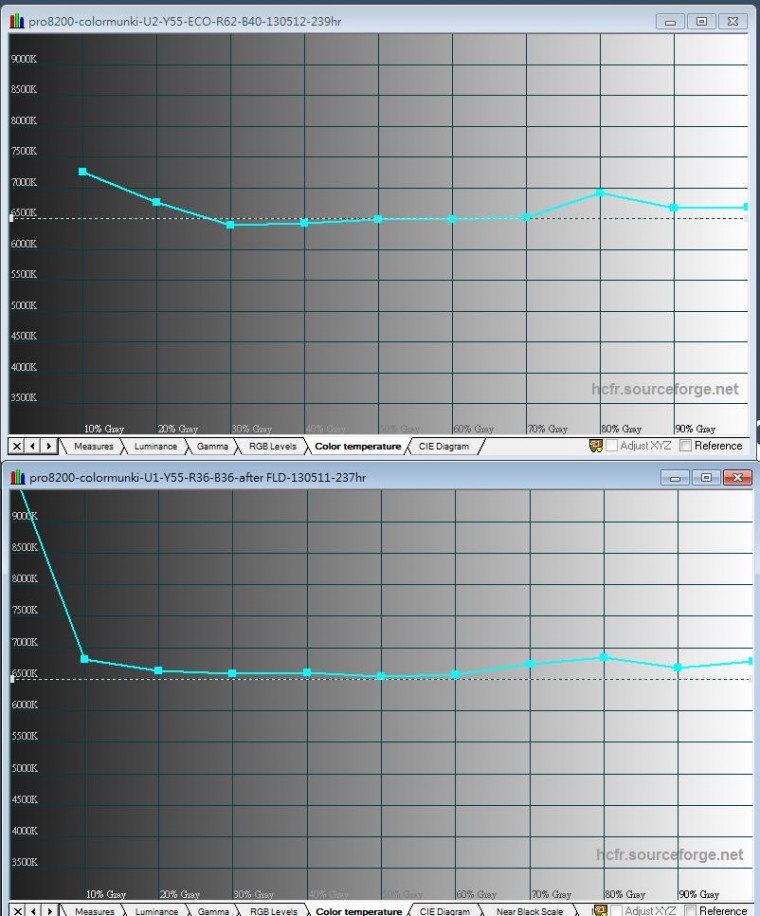This screenshot has height=916, width=760.
Task: Select the Gamma tab in the bottom window
Action: coord(213,911)
